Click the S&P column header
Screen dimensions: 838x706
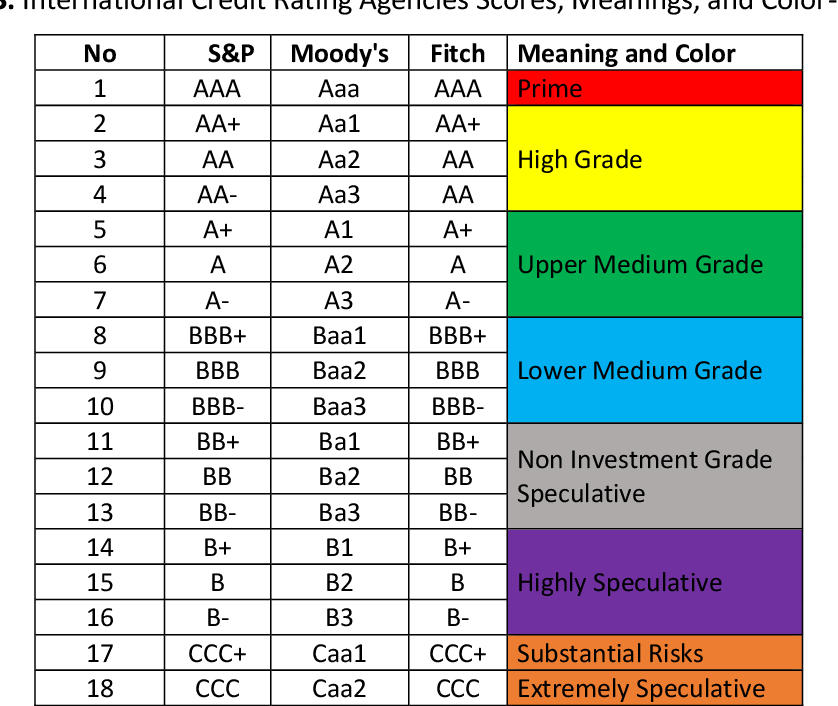[x=231, y=54]
